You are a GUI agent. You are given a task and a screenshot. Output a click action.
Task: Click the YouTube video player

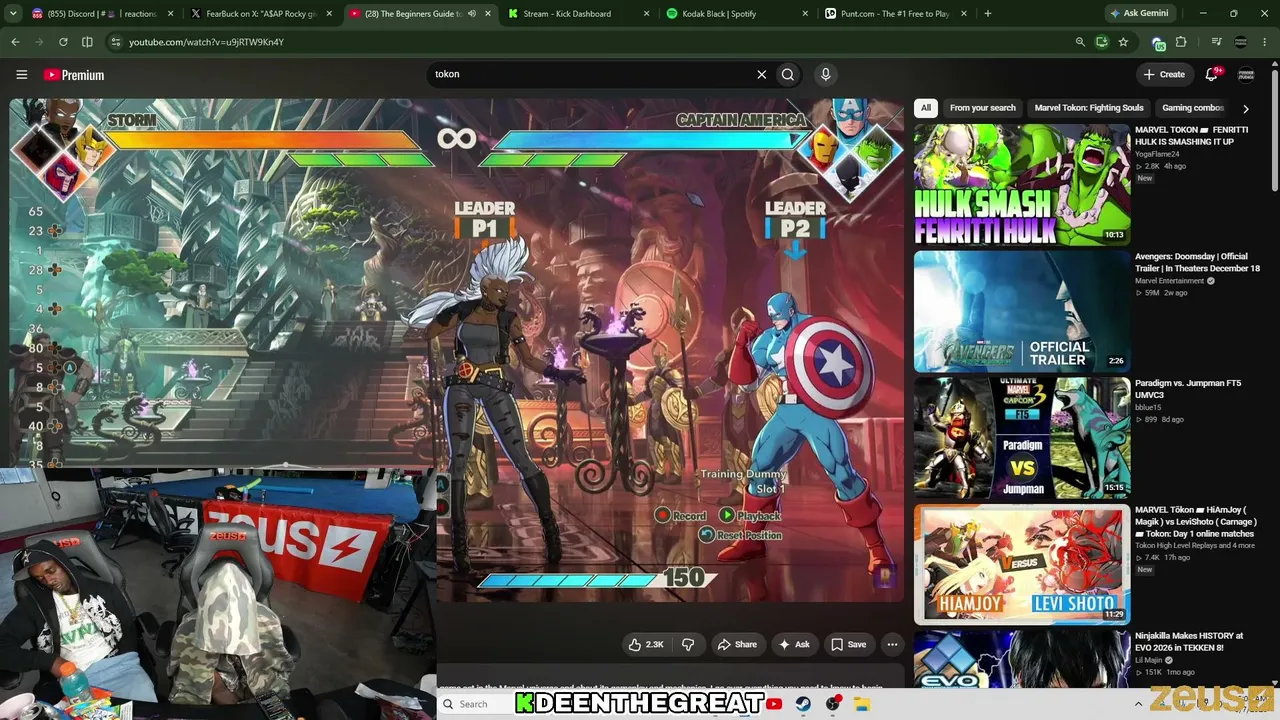457,350
